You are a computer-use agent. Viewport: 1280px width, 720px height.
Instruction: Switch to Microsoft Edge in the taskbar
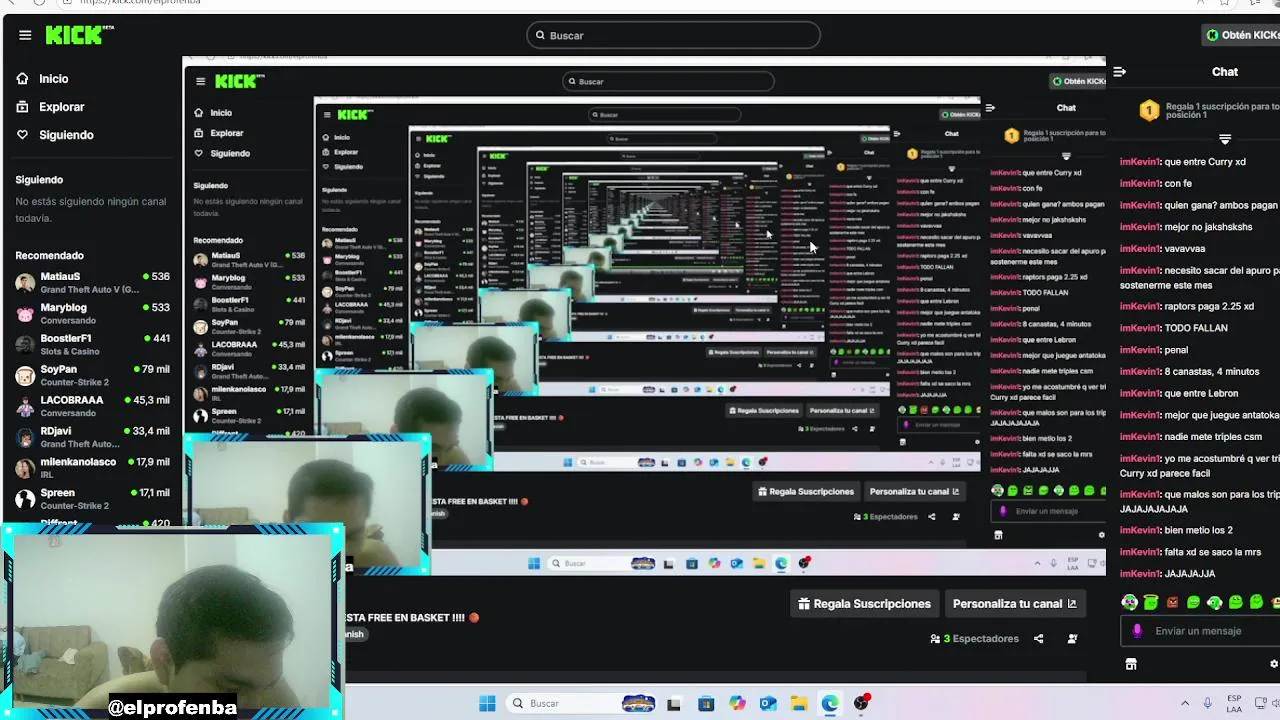(830, 704)
